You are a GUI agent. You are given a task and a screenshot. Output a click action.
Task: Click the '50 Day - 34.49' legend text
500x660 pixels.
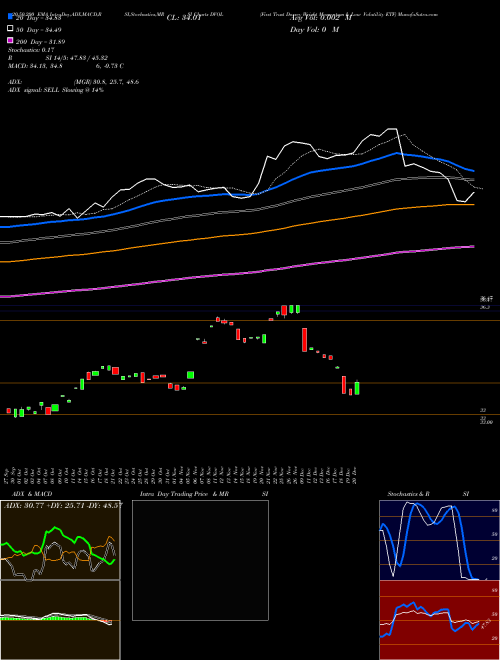(39, 30)
